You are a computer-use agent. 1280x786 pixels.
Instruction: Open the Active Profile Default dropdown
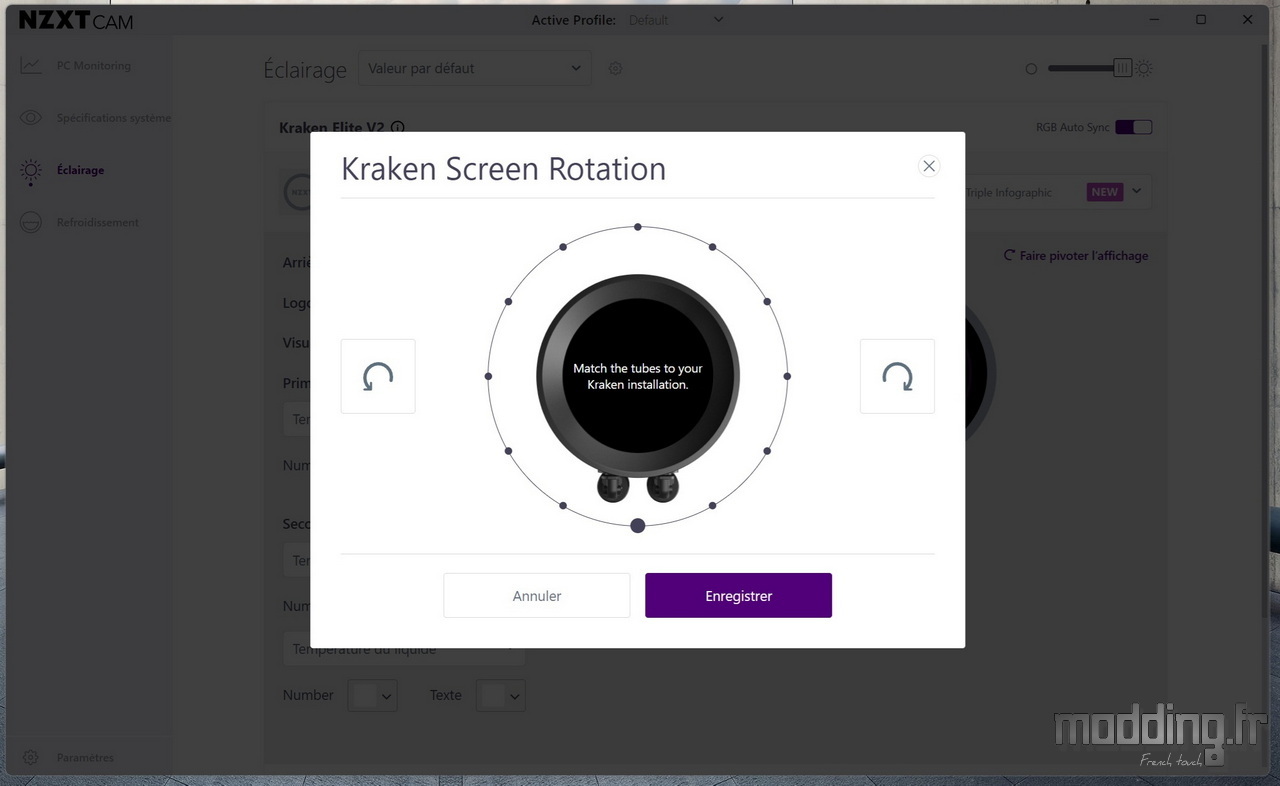tap(676, 20)
